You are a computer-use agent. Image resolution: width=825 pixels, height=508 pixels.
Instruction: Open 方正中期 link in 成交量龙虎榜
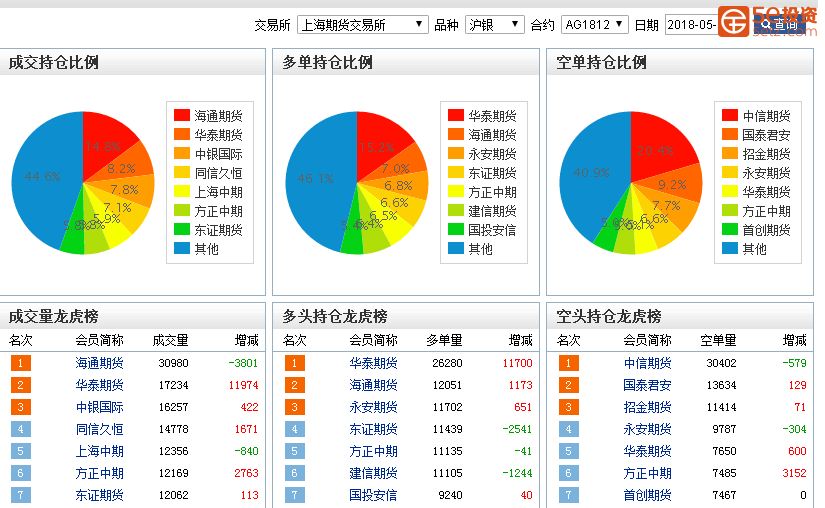coord(99,473)
